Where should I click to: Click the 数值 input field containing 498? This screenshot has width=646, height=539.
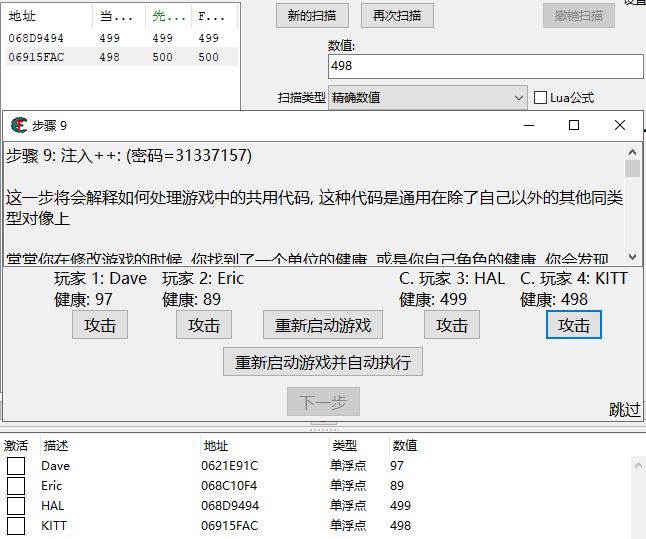485,66
